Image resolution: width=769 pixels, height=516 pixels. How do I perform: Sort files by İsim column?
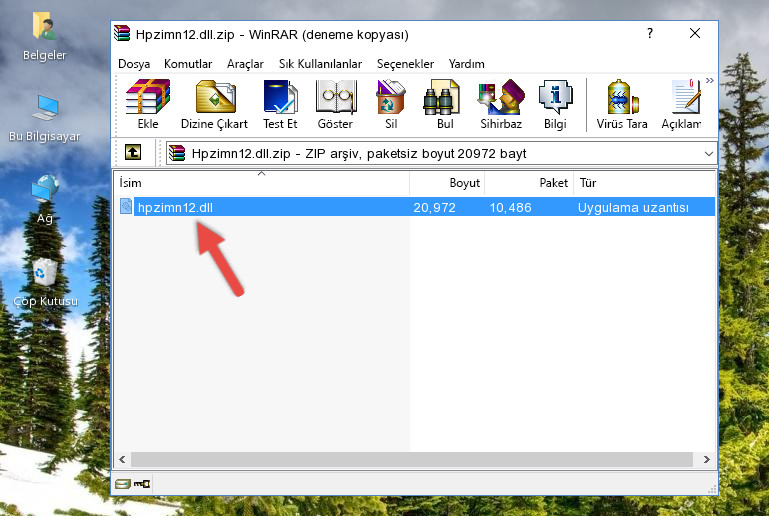[262, 182]
